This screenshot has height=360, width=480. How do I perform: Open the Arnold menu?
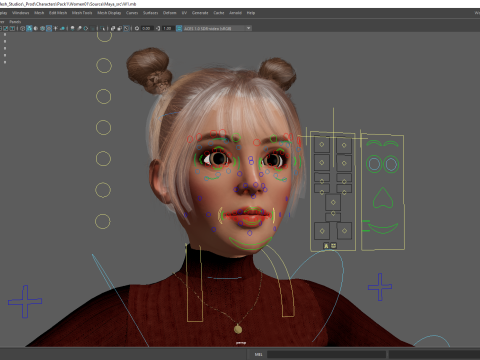point(235,13)
